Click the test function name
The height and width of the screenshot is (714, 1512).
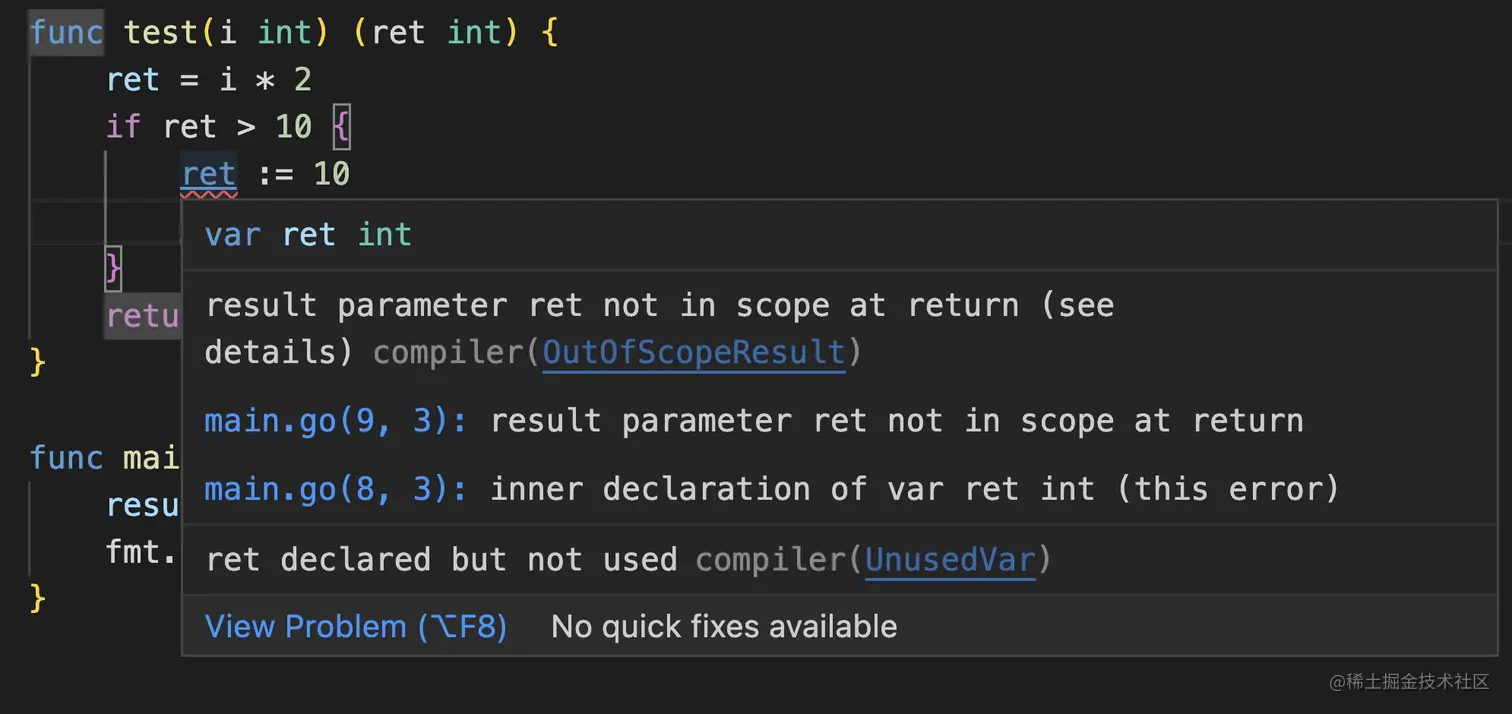coord(161,32)
